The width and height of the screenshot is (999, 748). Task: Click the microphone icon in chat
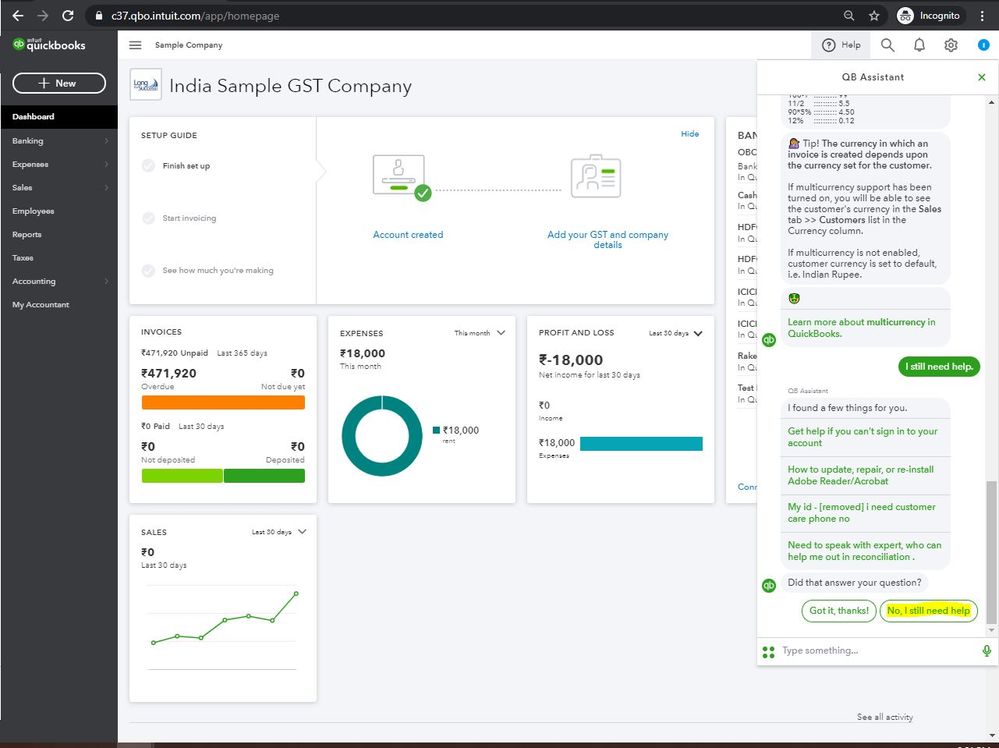point(986,651)
